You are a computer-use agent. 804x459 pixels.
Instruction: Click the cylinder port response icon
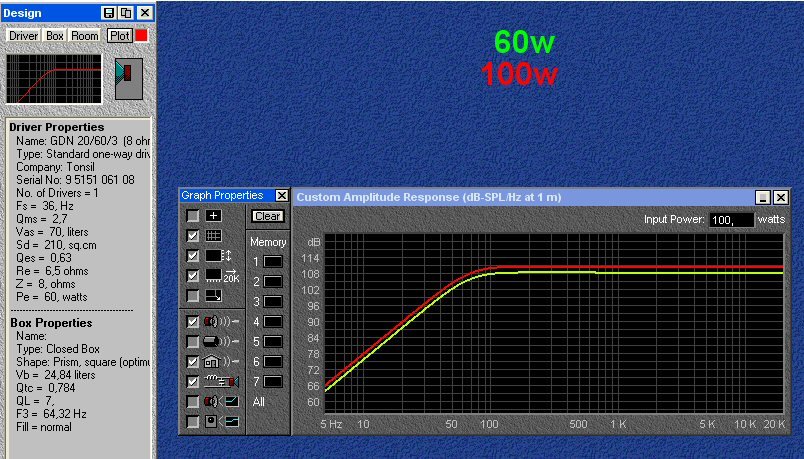(222, 342)
